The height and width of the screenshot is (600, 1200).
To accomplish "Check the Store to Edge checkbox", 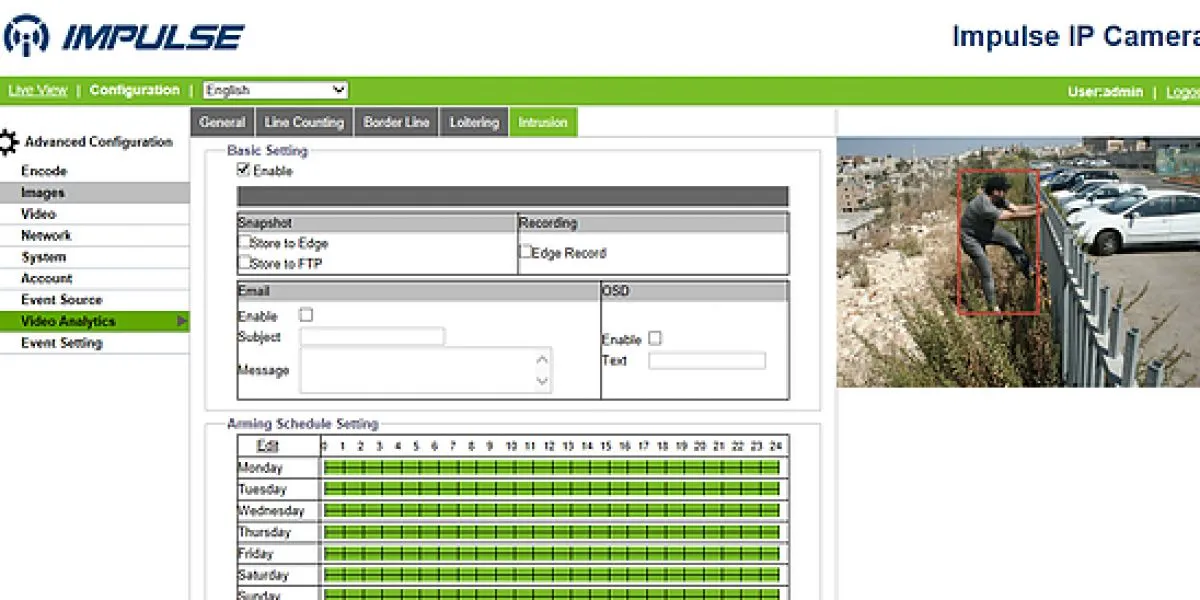I will [244, 242].
